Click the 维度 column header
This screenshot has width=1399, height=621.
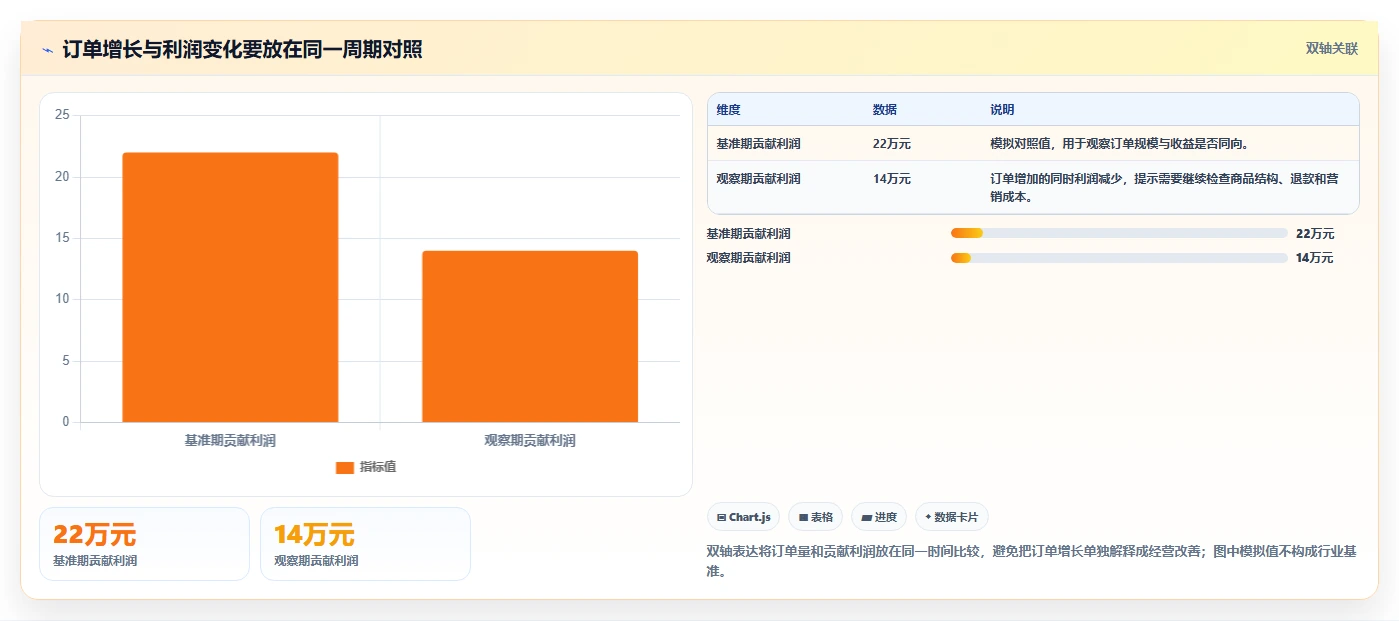click(729, 110)
